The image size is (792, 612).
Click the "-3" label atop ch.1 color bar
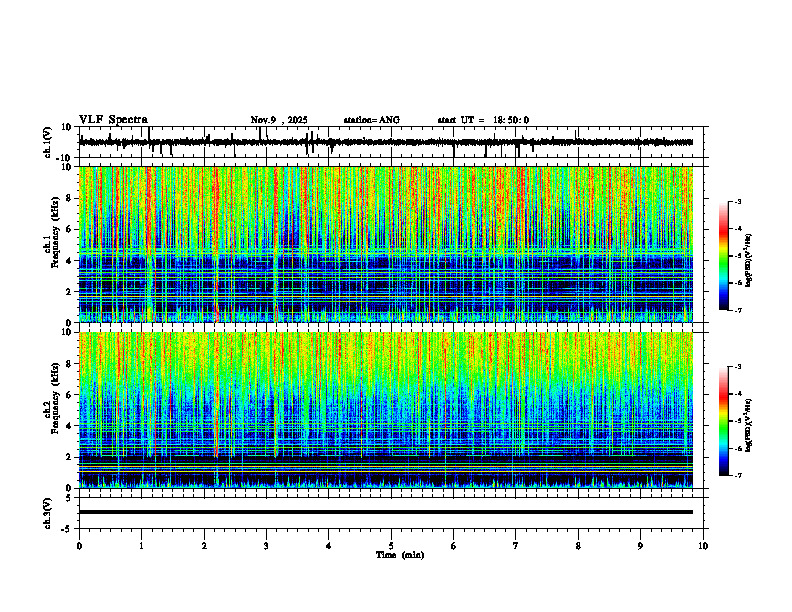pos(737,201)
